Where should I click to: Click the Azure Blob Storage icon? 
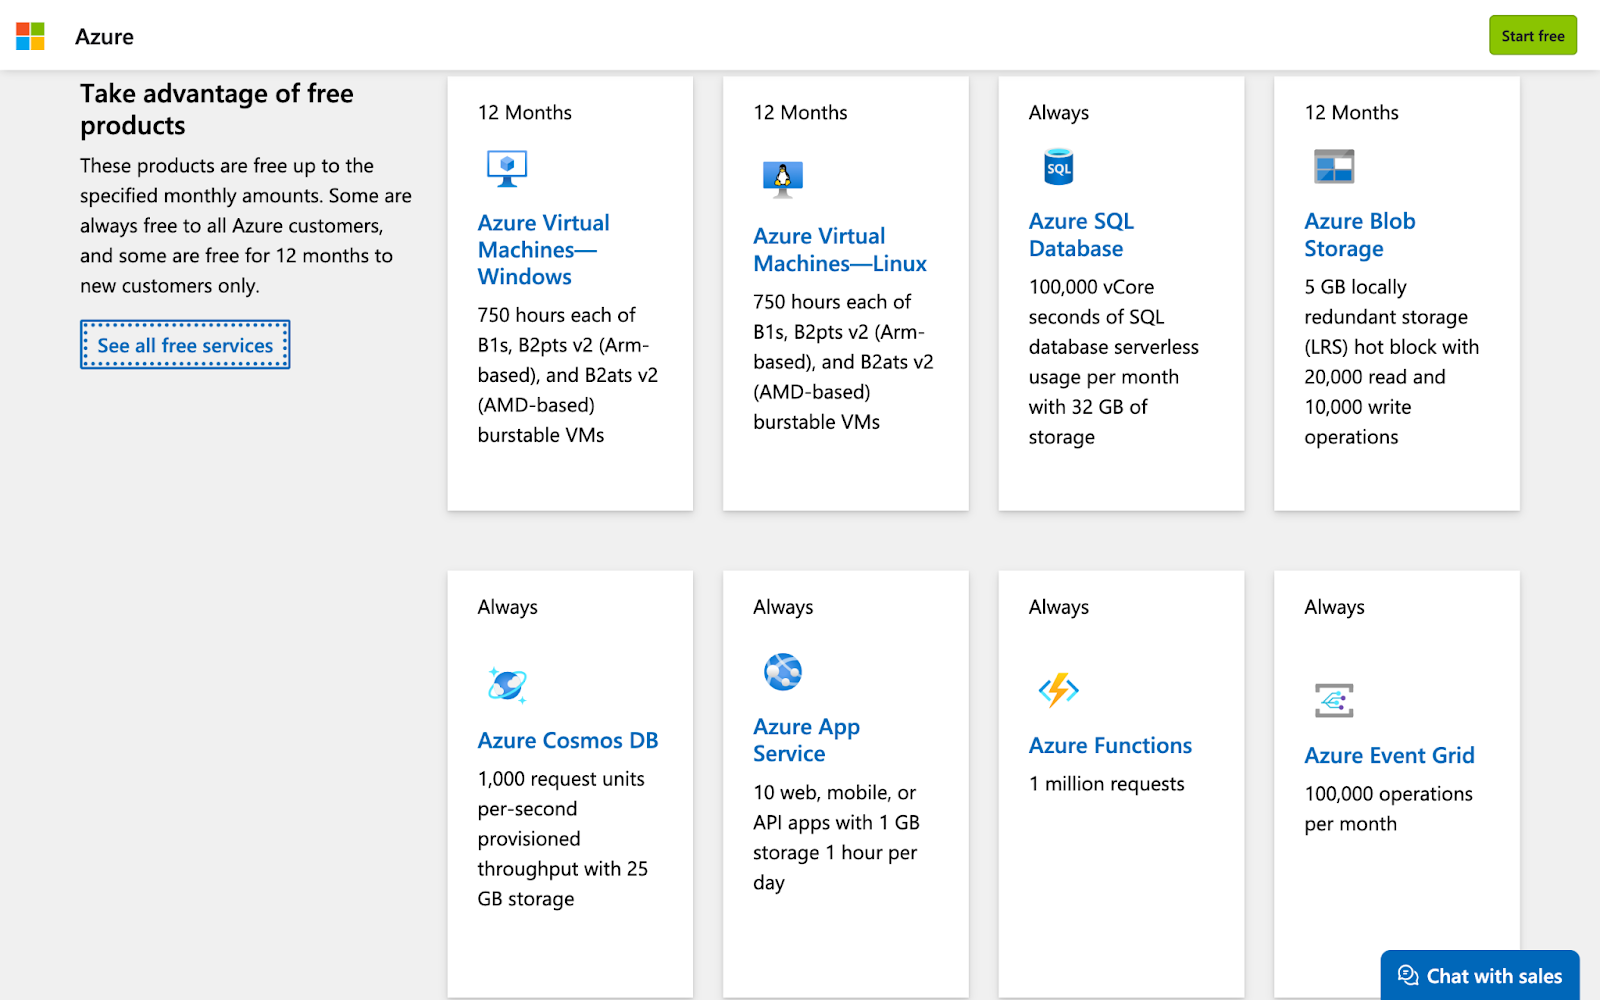(x=1333, y=166)
